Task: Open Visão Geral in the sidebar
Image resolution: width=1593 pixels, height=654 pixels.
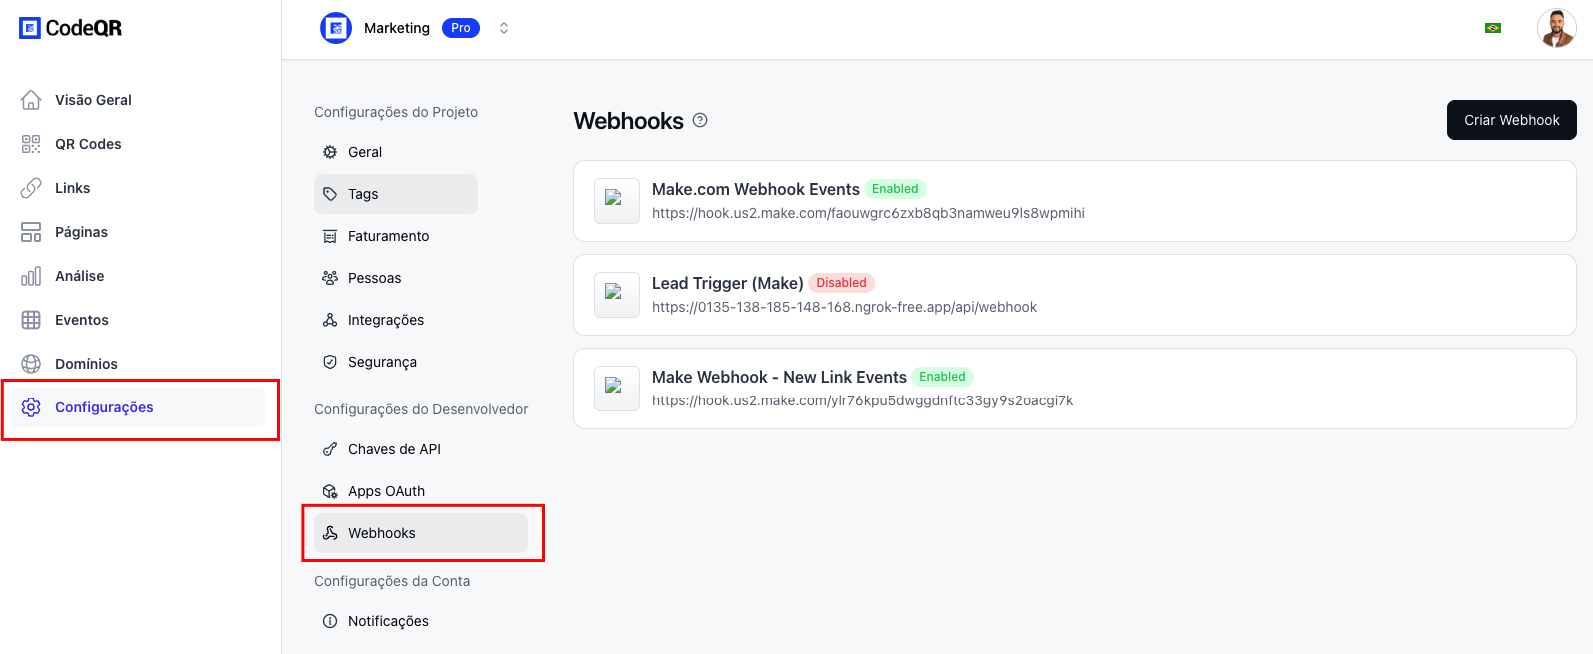Action: pos(93,100)
